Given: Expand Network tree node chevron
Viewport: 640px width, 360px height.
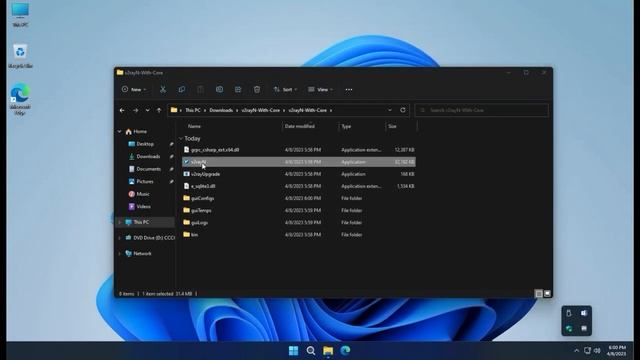Looking at the screenshot, I should [120, 253].
